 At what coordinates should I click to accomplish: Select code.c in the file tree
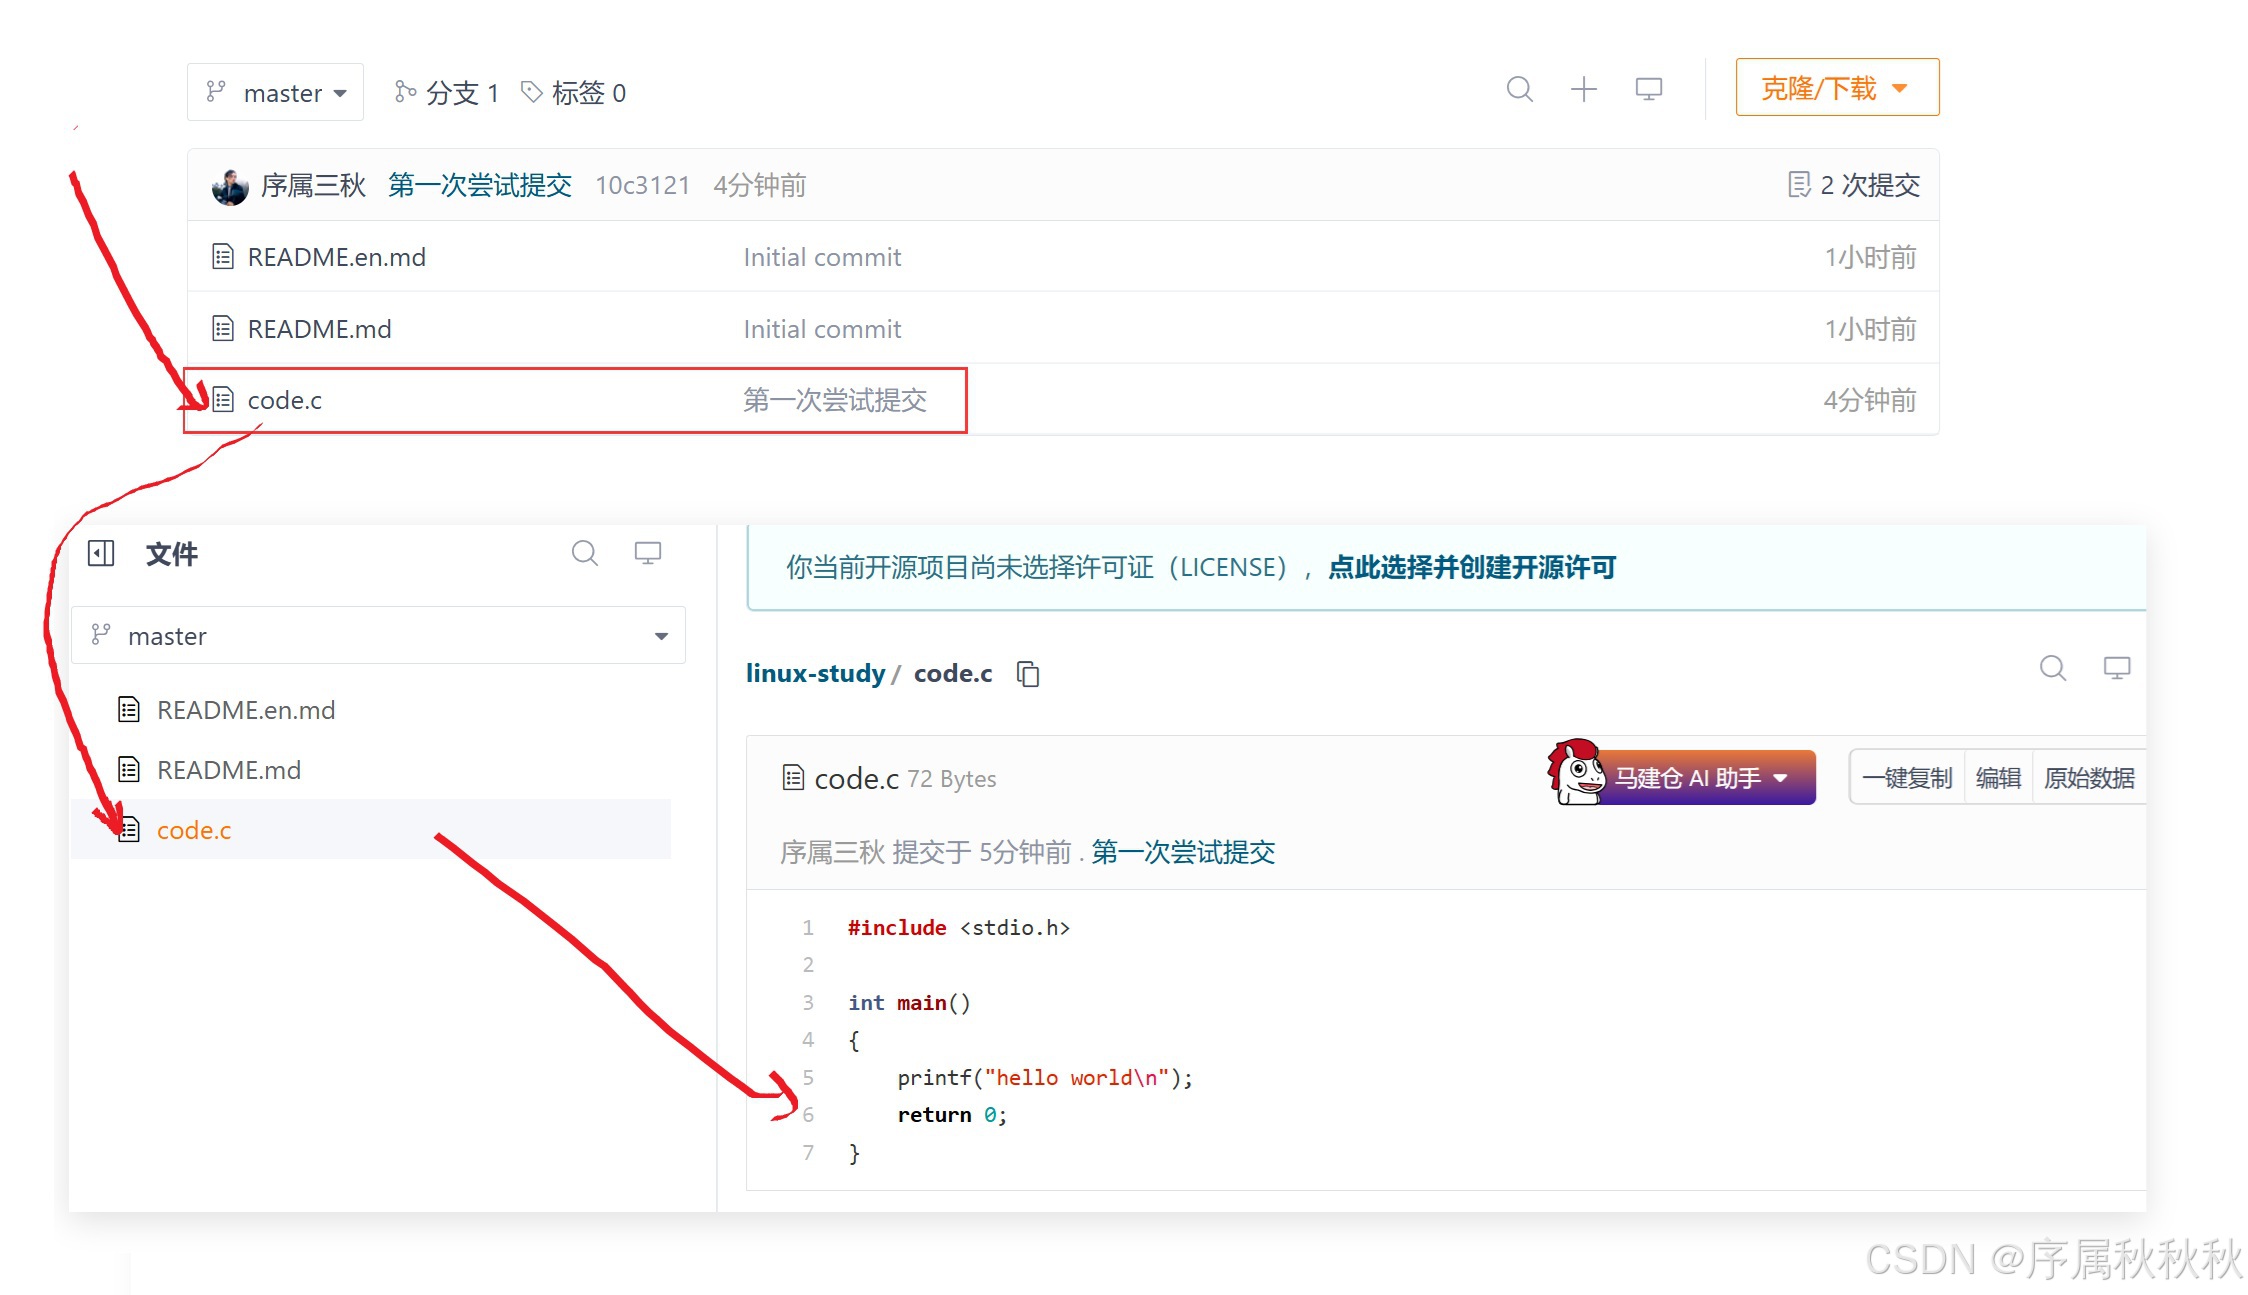click(x=194, y=829)
